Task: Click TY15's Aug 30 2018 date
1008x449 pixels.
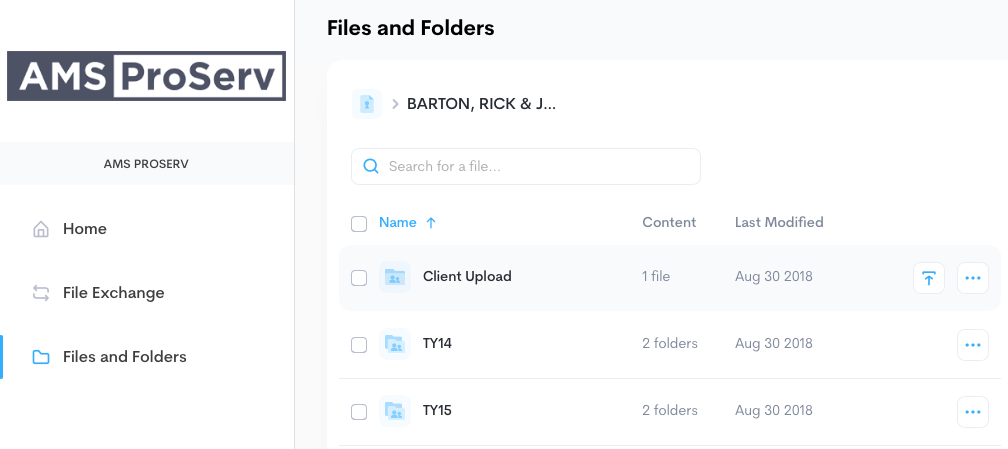Action: [774, 410]
